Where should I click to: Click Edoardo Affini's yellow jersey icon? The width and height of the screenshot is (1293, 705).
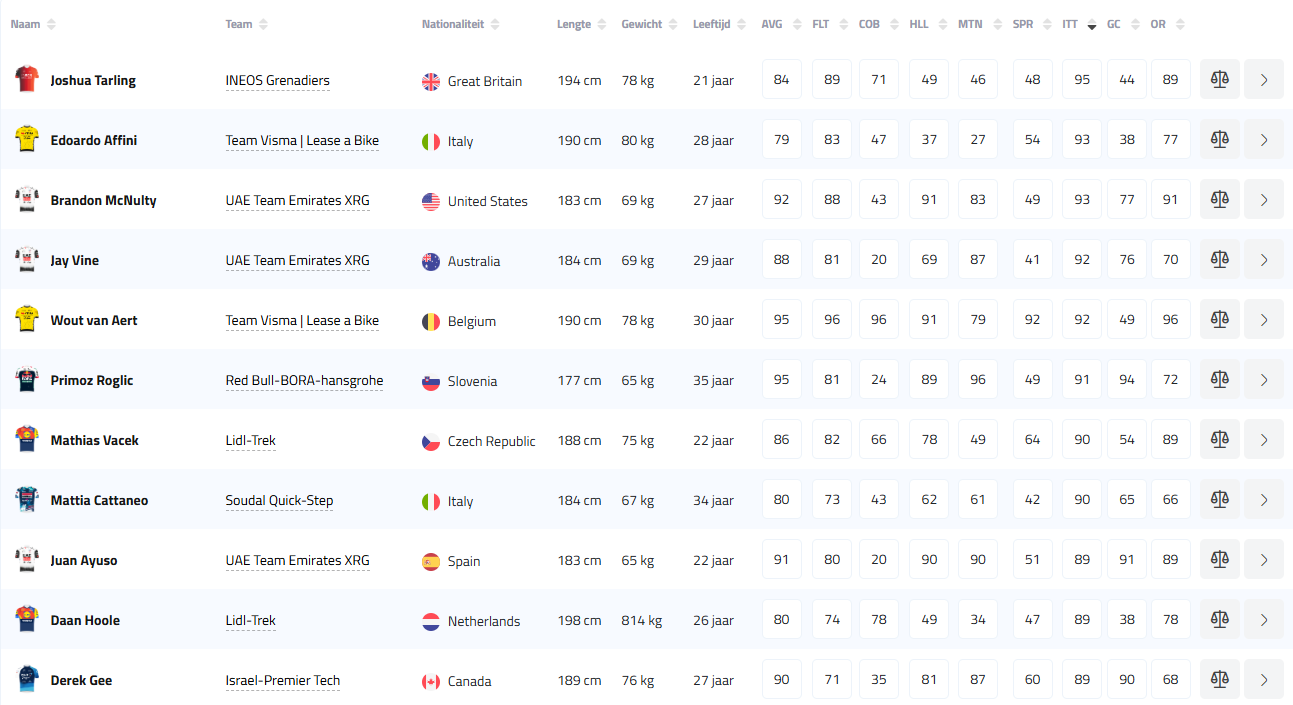(x=26, y=140)
